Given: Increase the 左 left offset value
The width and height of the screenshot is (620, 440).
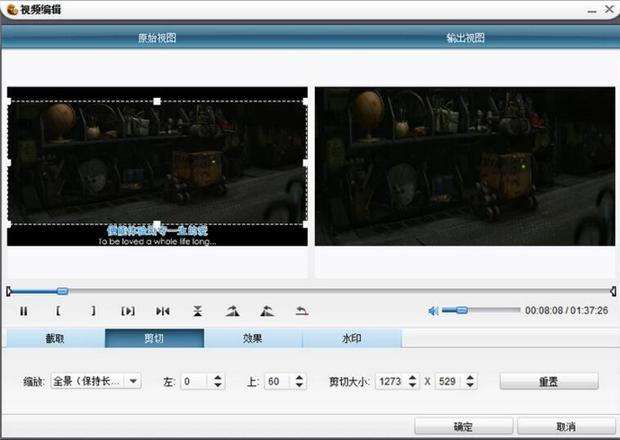Looking at the screenshot, I should point(217,378).
